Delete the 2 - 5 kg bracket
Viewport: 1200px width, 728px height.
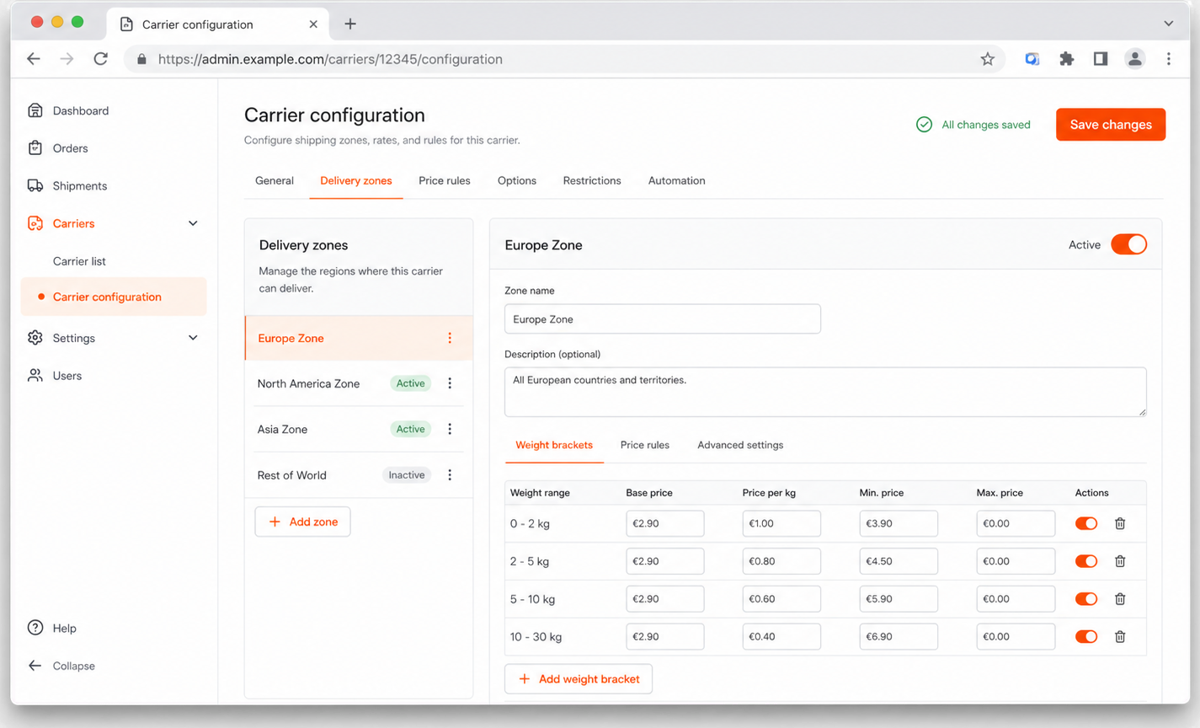coord(1120,562)
